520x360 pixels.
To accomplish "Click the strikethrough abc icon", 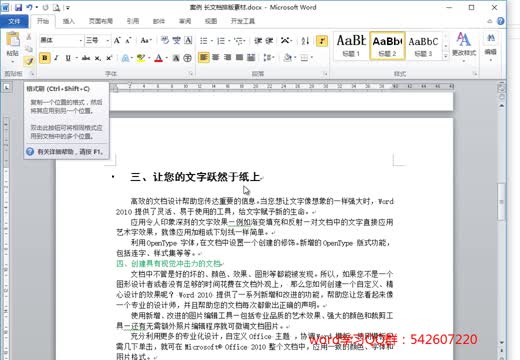I will tap(86, 58).
